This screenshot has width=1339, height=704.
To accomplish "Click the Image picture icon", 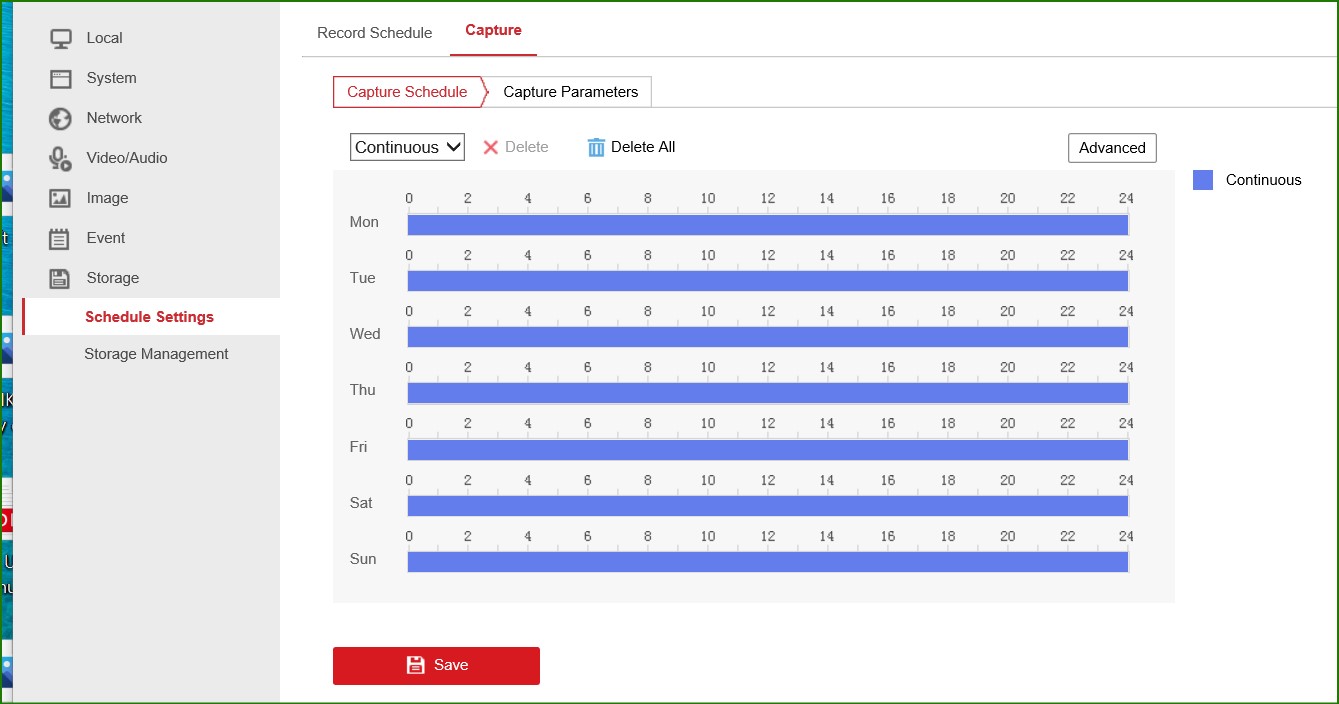I will (x=61, y=198).
